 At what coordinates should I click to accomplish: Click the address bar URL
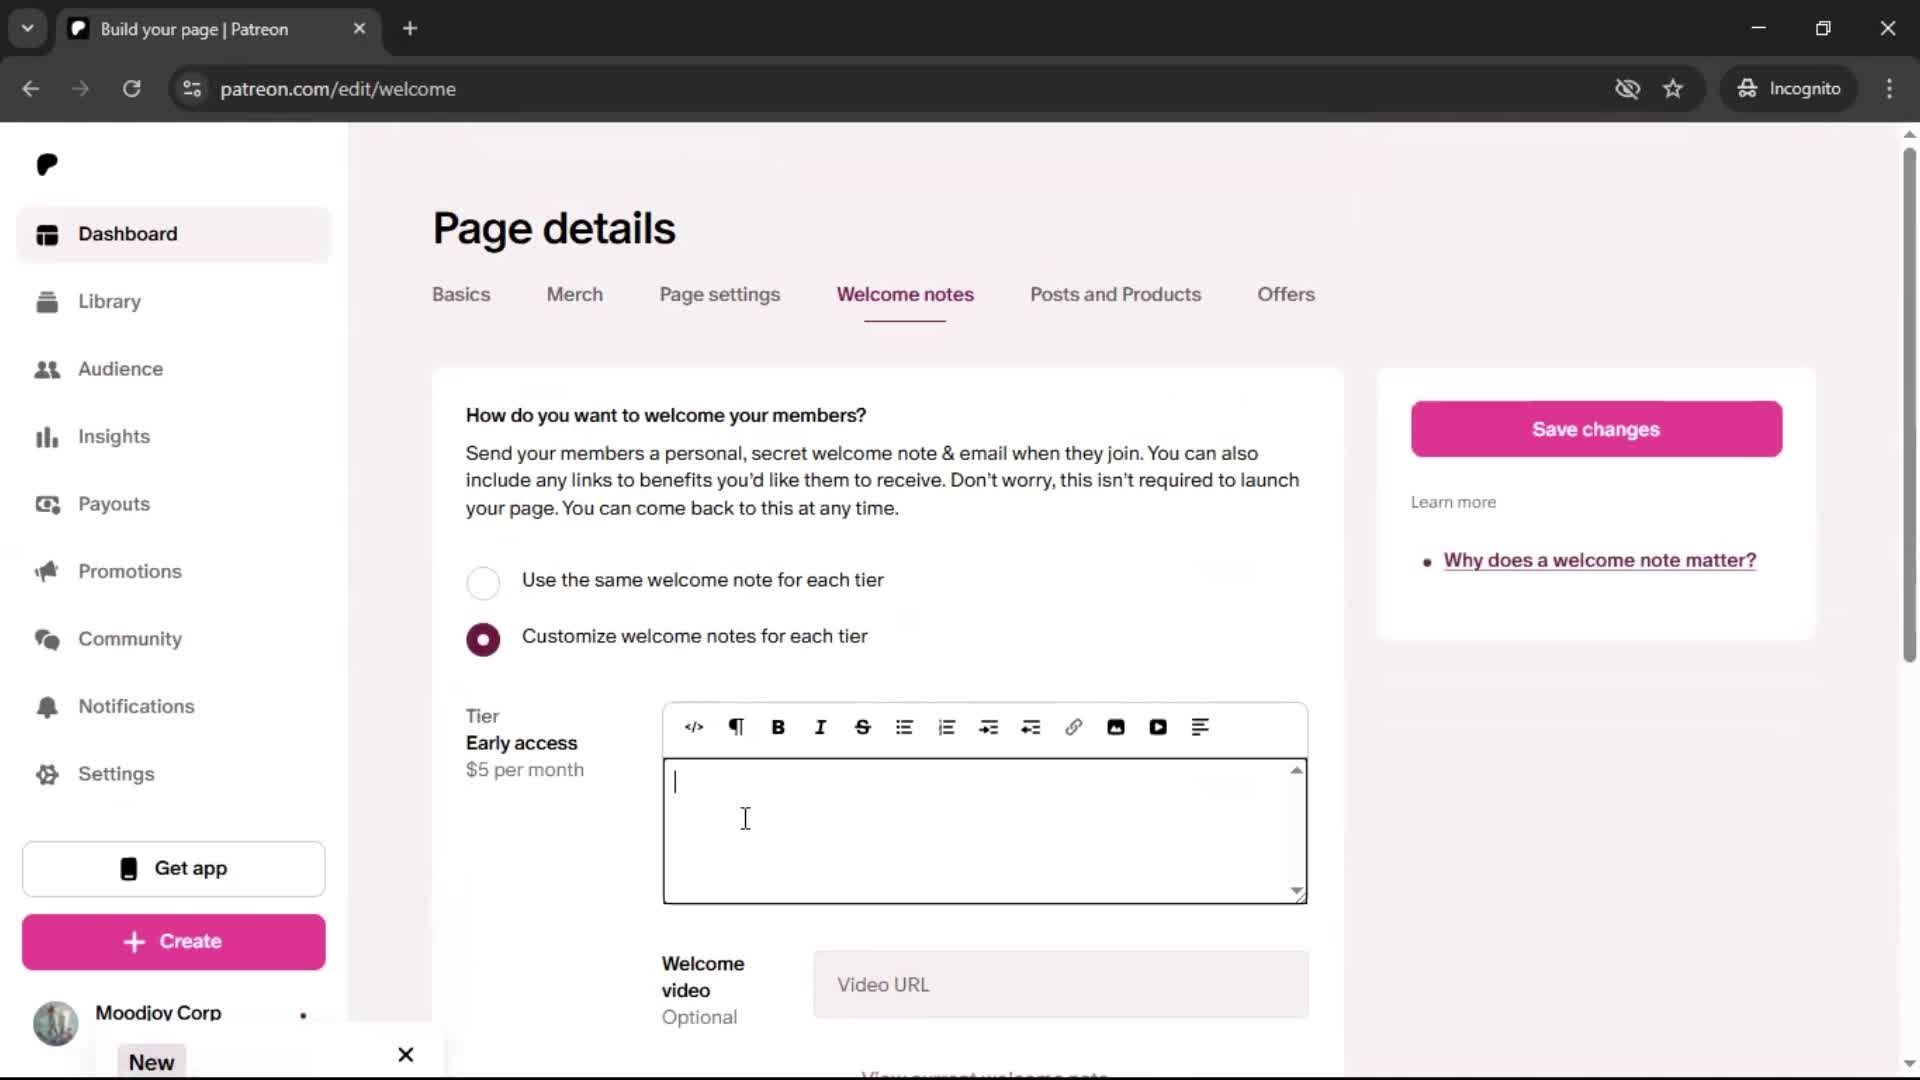point(338,89)
